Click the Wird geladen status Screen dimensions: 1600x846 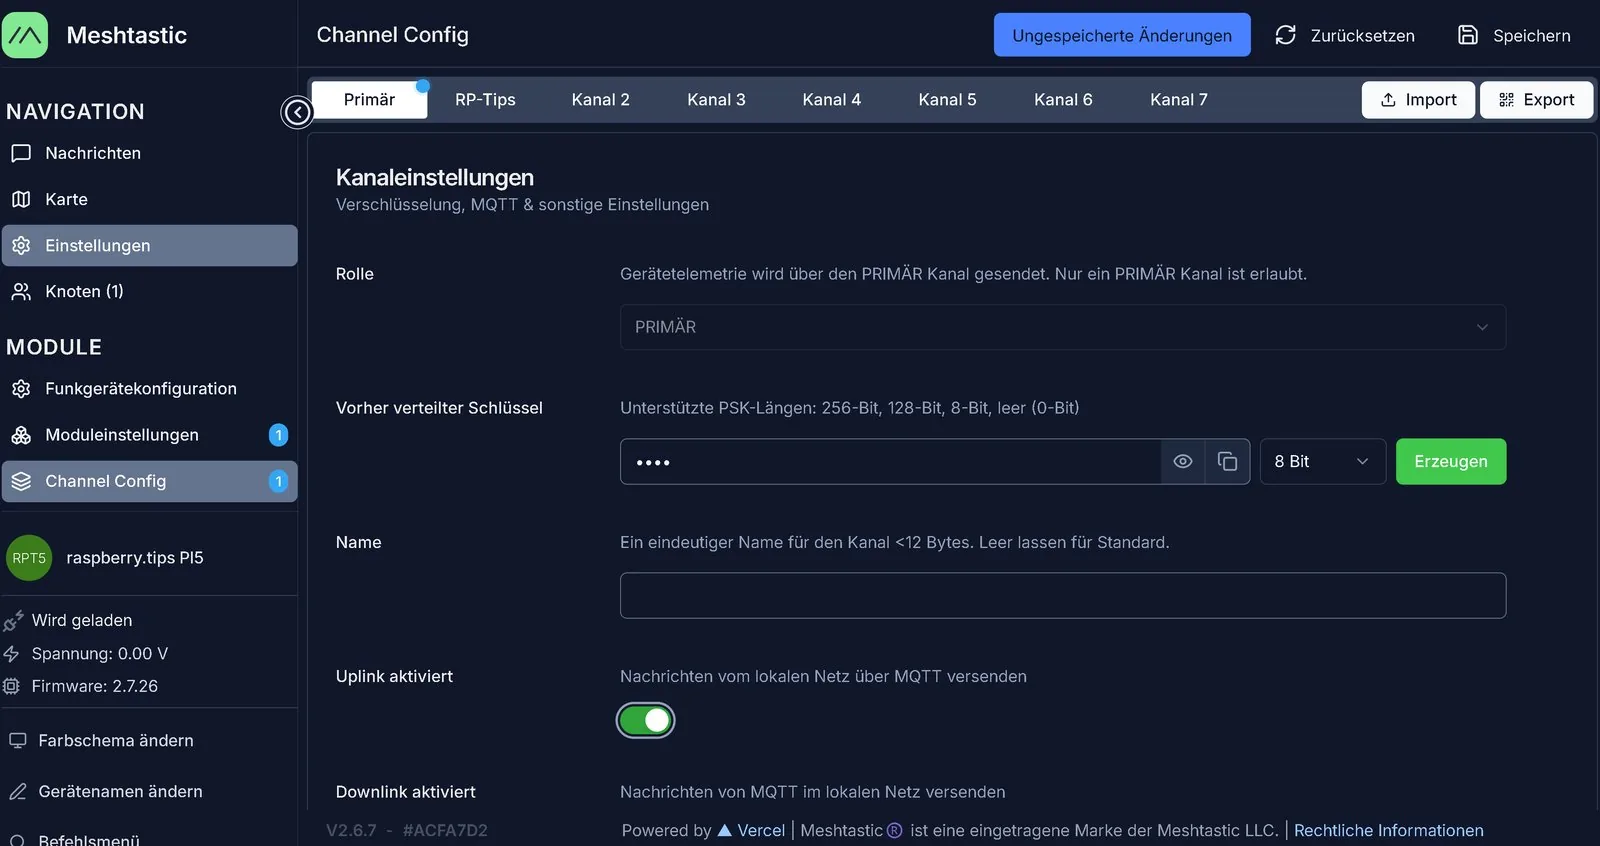[82, 620]
